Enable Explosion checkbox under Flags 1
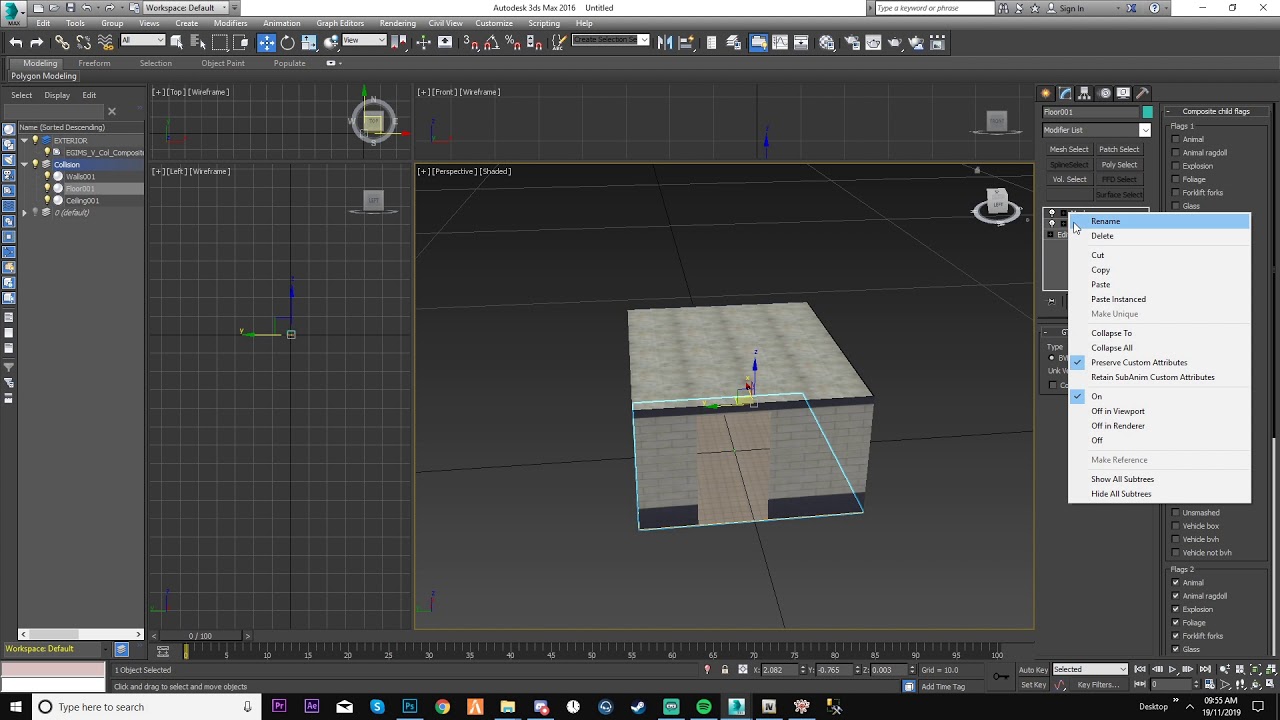Viewport: 1280px width, 720px height. (1176, 166)
